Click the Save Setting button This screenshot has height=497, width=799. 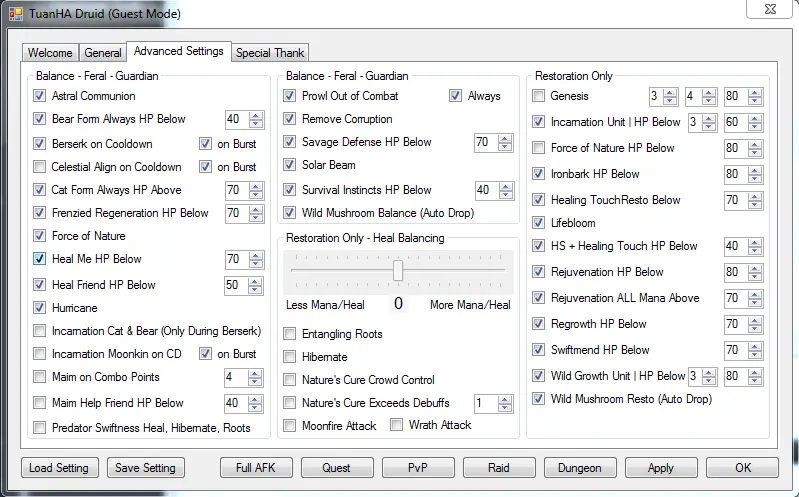tap(145, 467)
